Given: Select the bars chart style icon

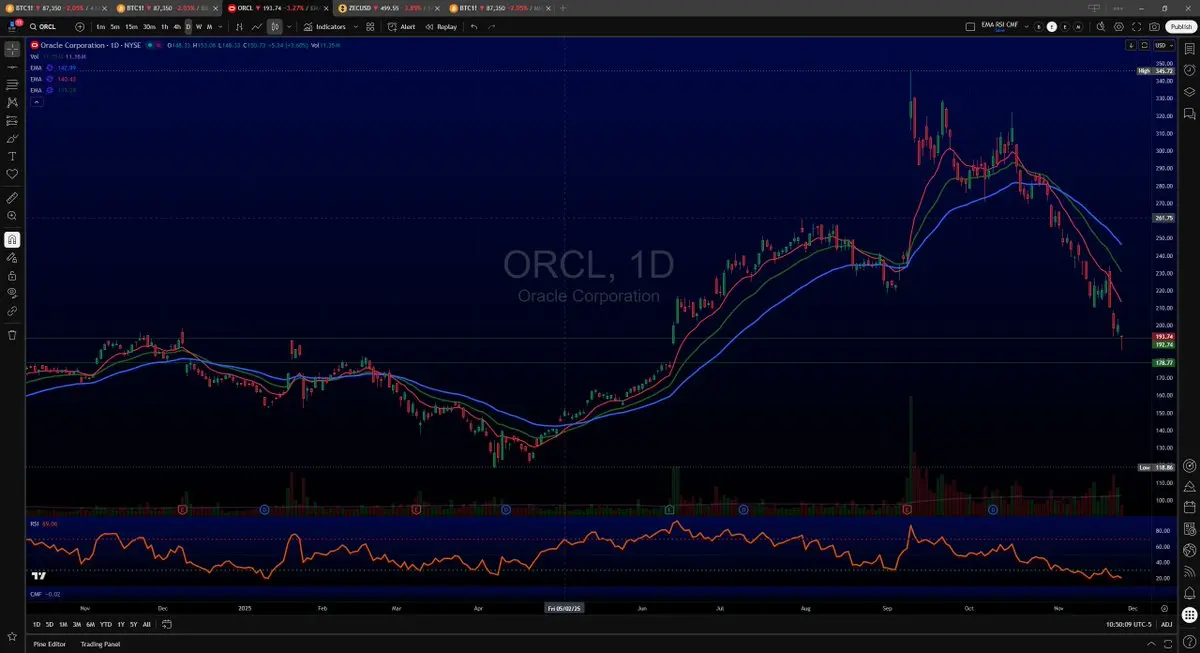Looking at the screenshot, I should click(238, 27).
